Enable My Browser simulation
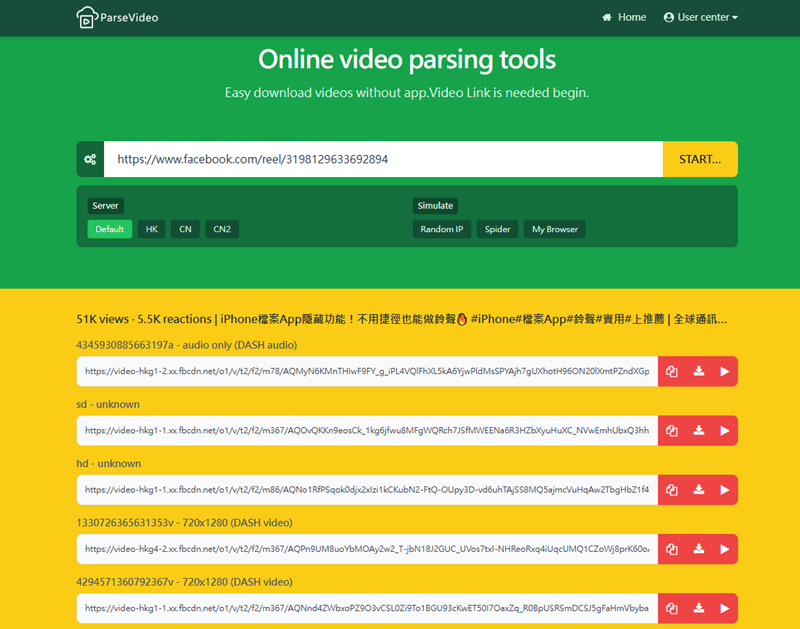The image size is (800, 629). [555, 229]
